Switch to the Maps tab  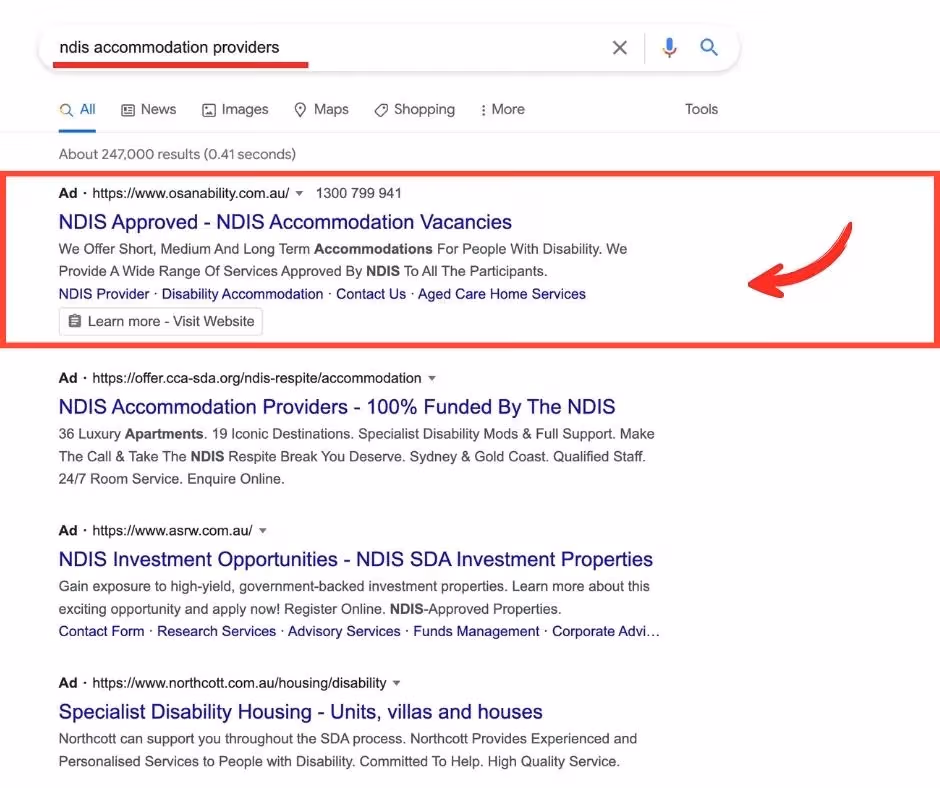pyautogui.click(x=321, y=110)
